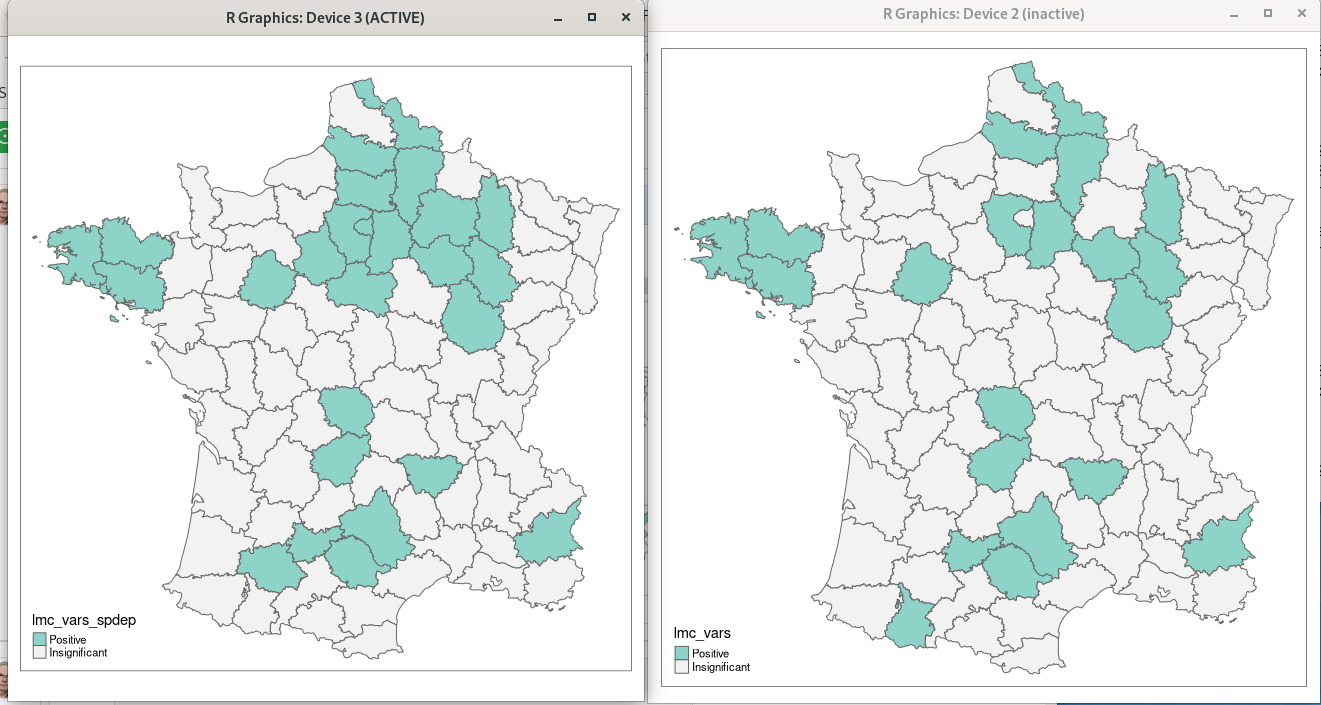Close the Device 3 graphics window
This screenshot has height=705, width=1321.
pyautogui.click(x=625, y=17)
